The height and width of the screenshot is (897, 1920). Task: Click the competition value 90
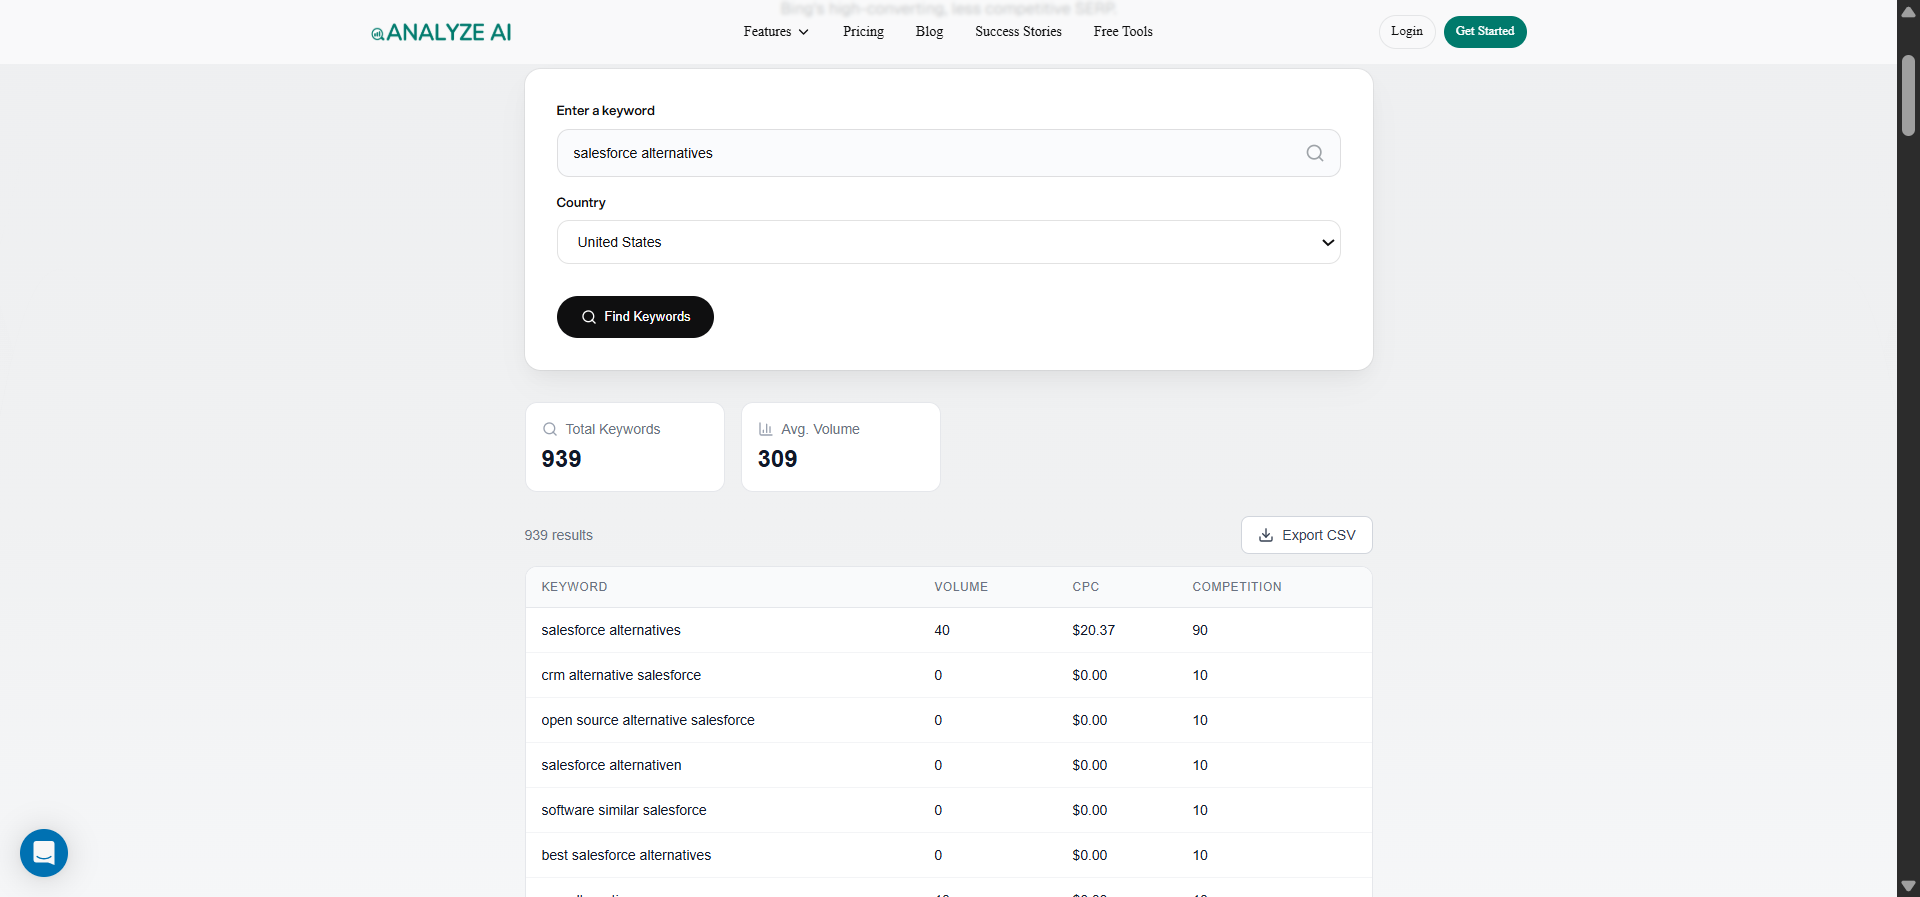click(1200, 630)
